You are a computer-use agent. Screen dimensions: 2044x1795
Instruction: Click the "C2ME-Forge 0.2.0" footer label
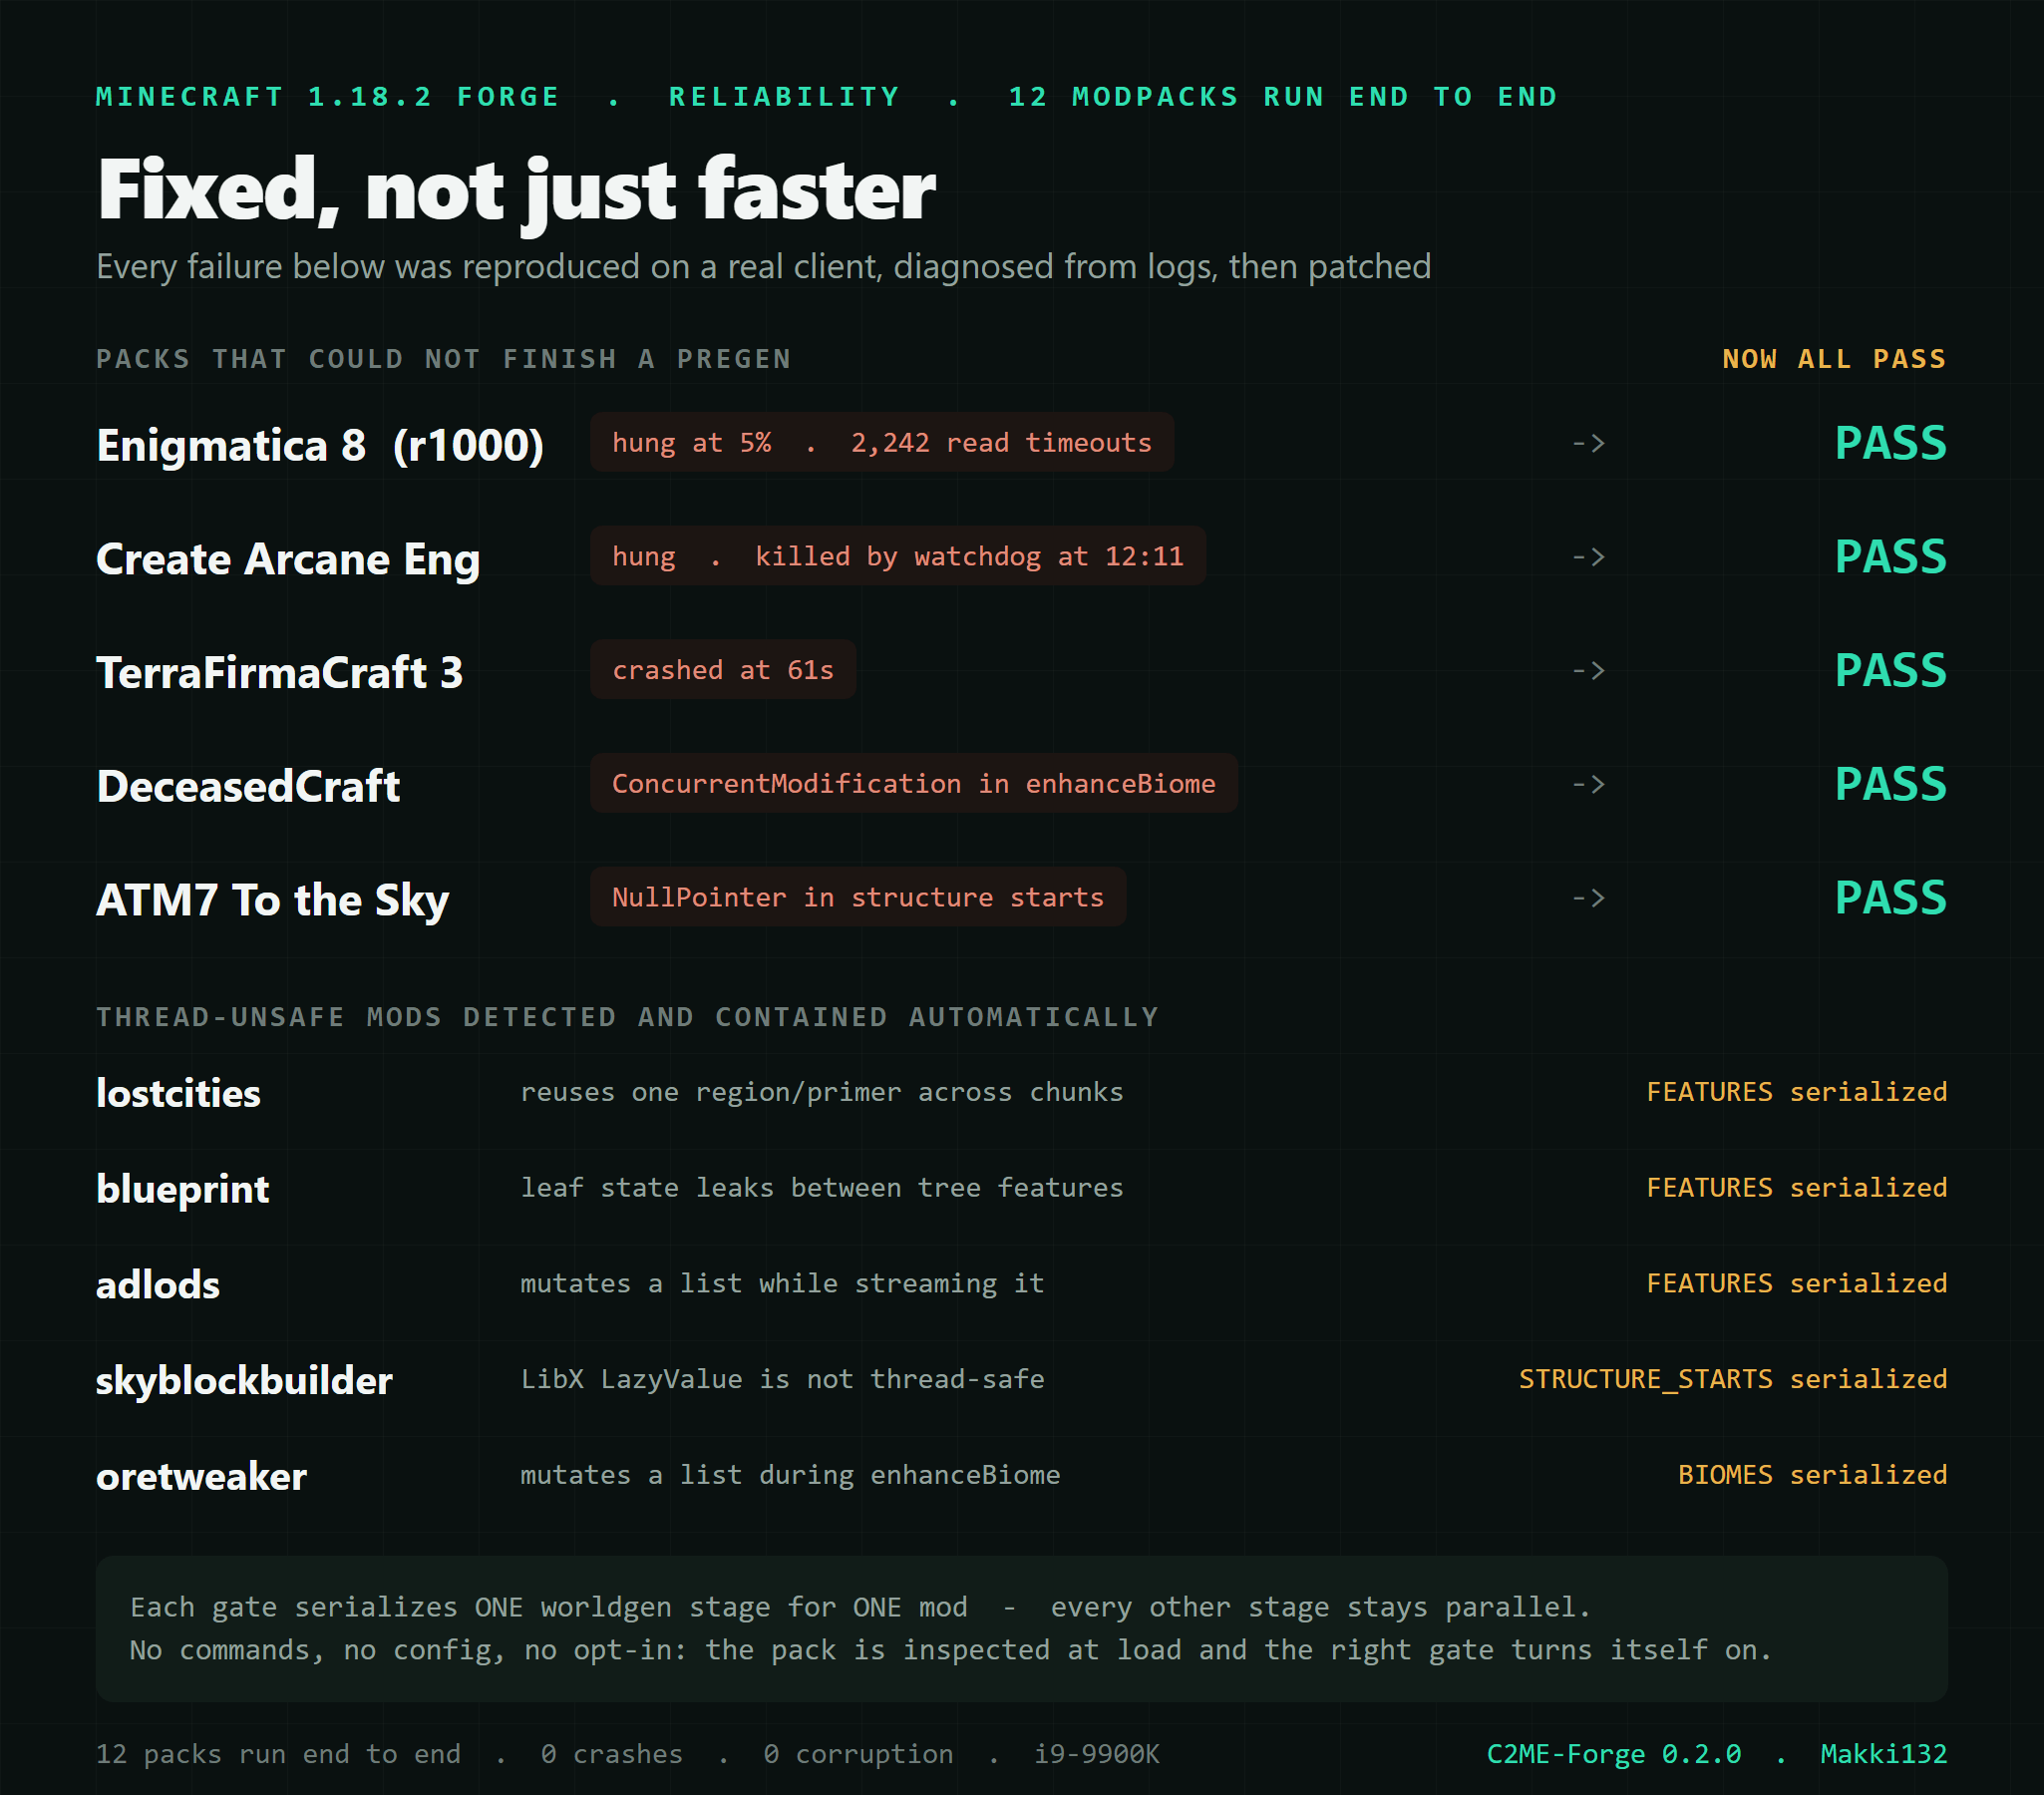1613,1754
